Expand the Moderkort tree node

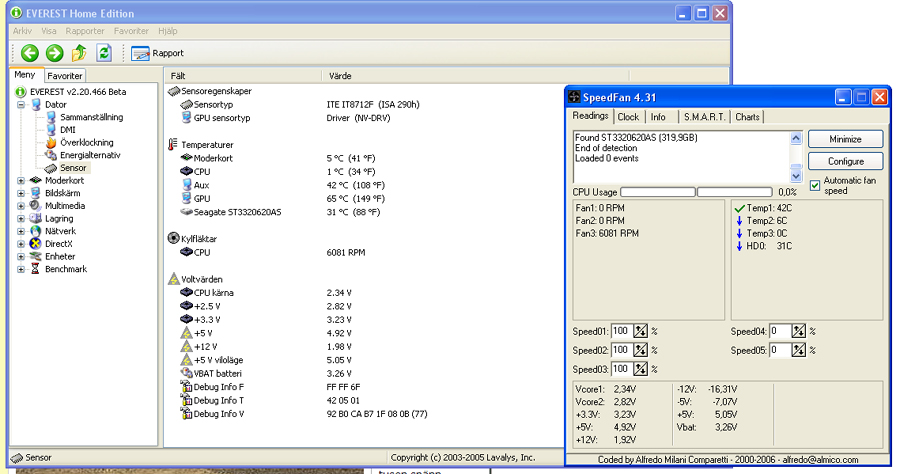click(21, 181)
